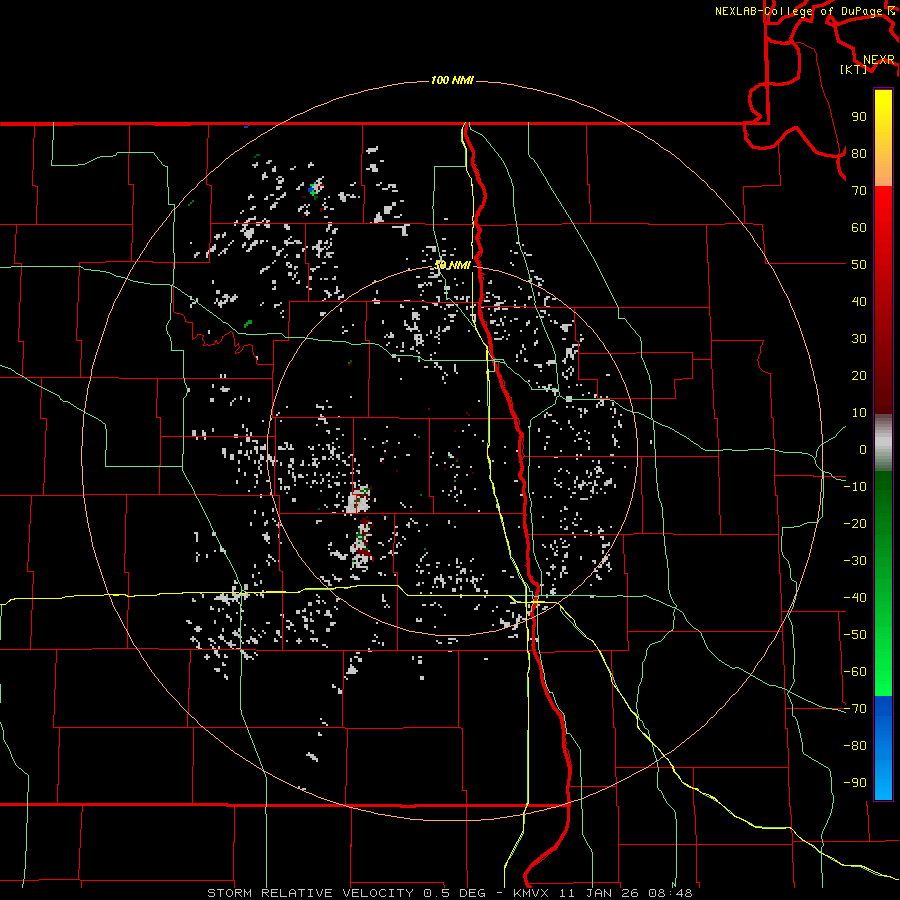Image resolution: width=900 pixels, height=900 pixels.
Task: Select the -90 value on velocity scale
Action: (855, 783)
